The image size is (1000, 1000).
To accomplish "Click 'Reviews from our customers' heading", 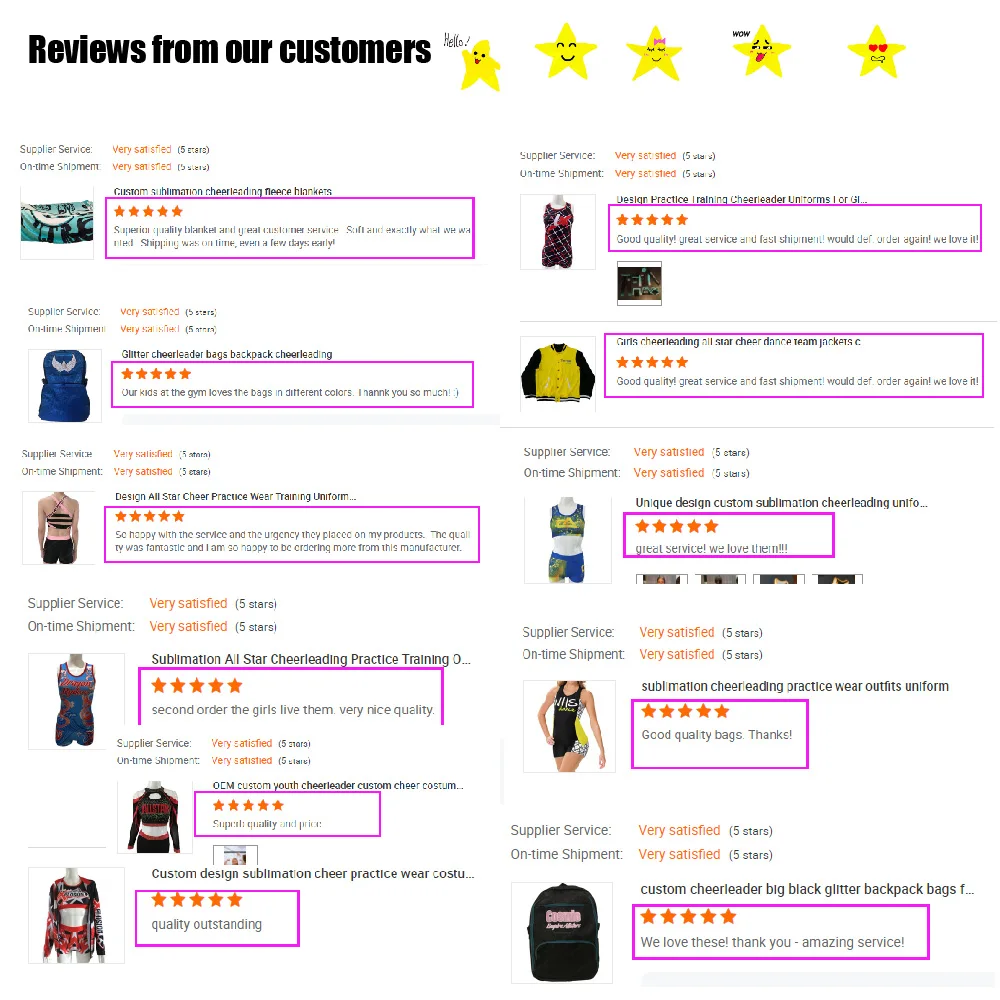I will [230, 50].
